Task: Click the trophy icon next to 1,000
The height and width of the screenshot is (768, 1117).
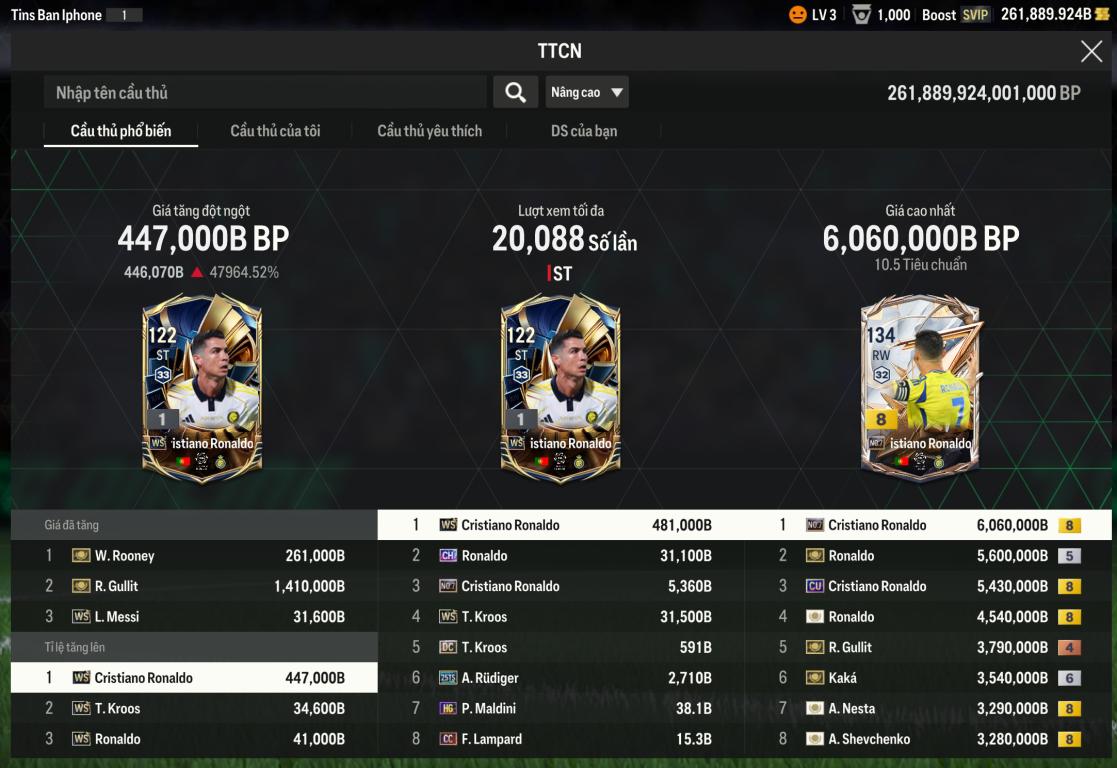Action: click(x=861, y=15)
